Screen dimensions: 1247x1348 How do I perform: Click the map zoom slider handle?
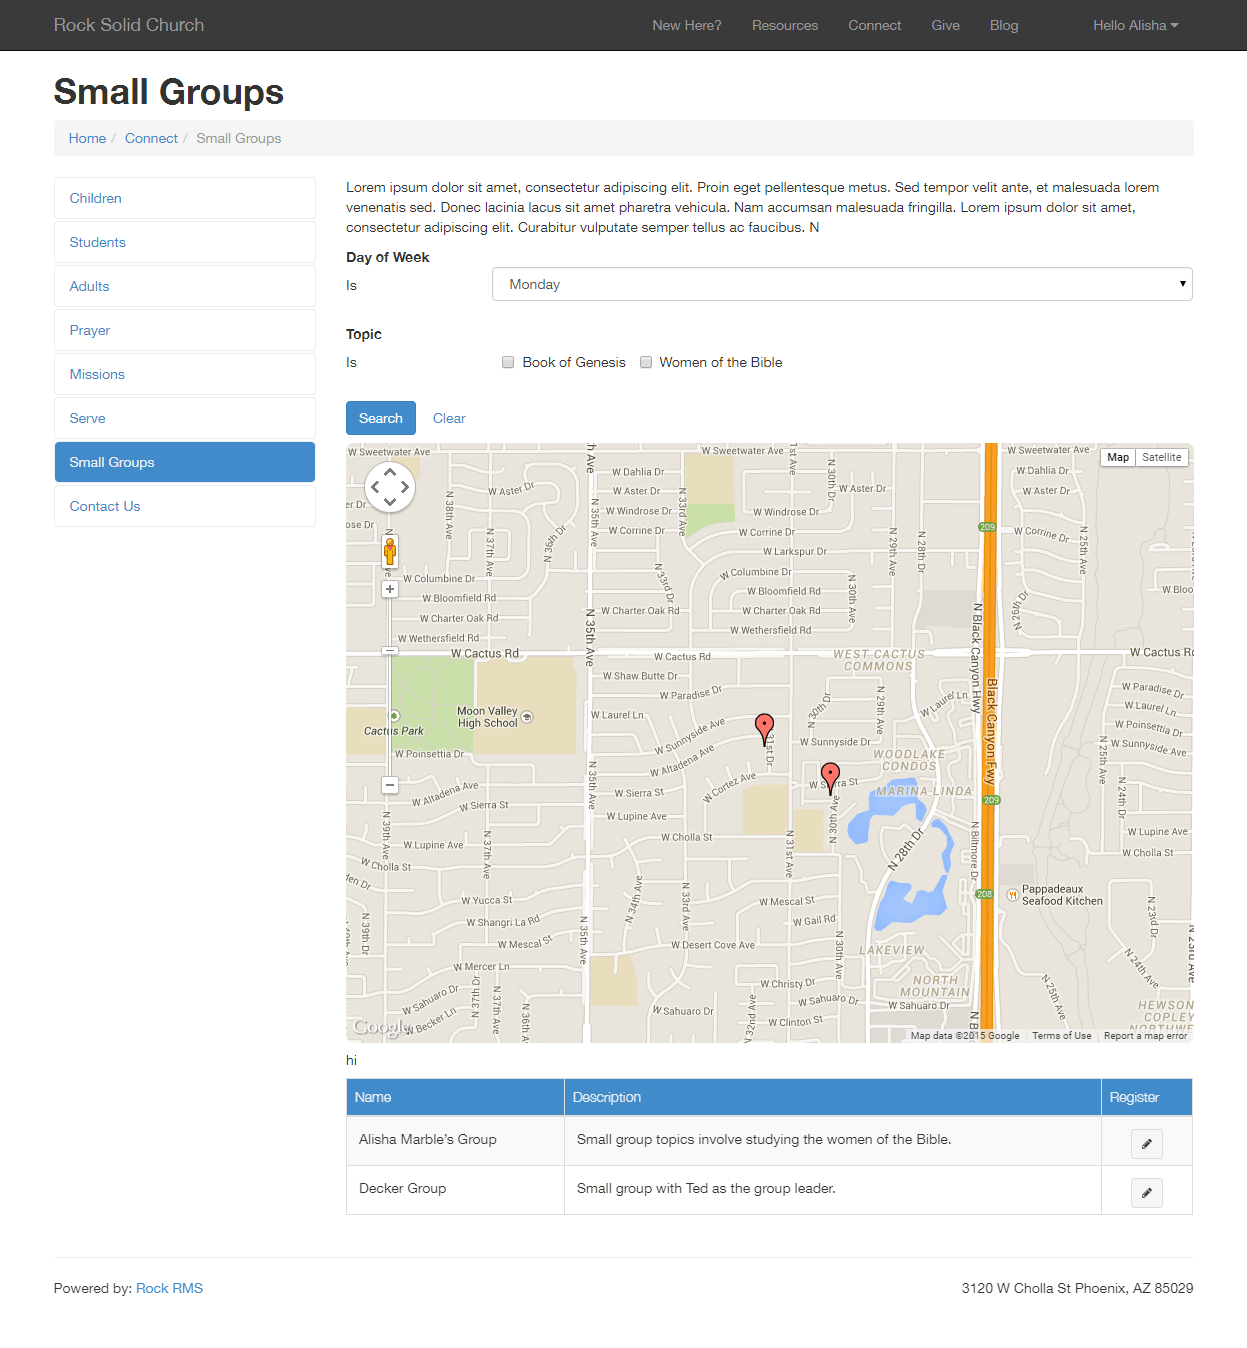tap(390, 651)
